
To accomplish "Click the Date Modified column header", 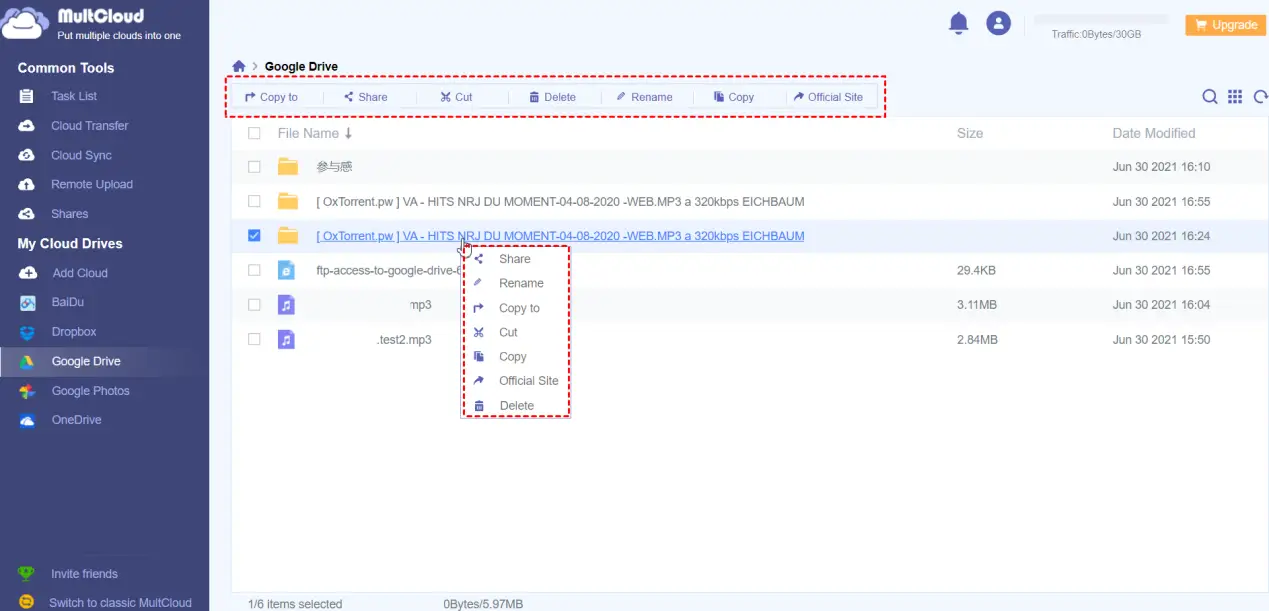I will [1154, 133].
